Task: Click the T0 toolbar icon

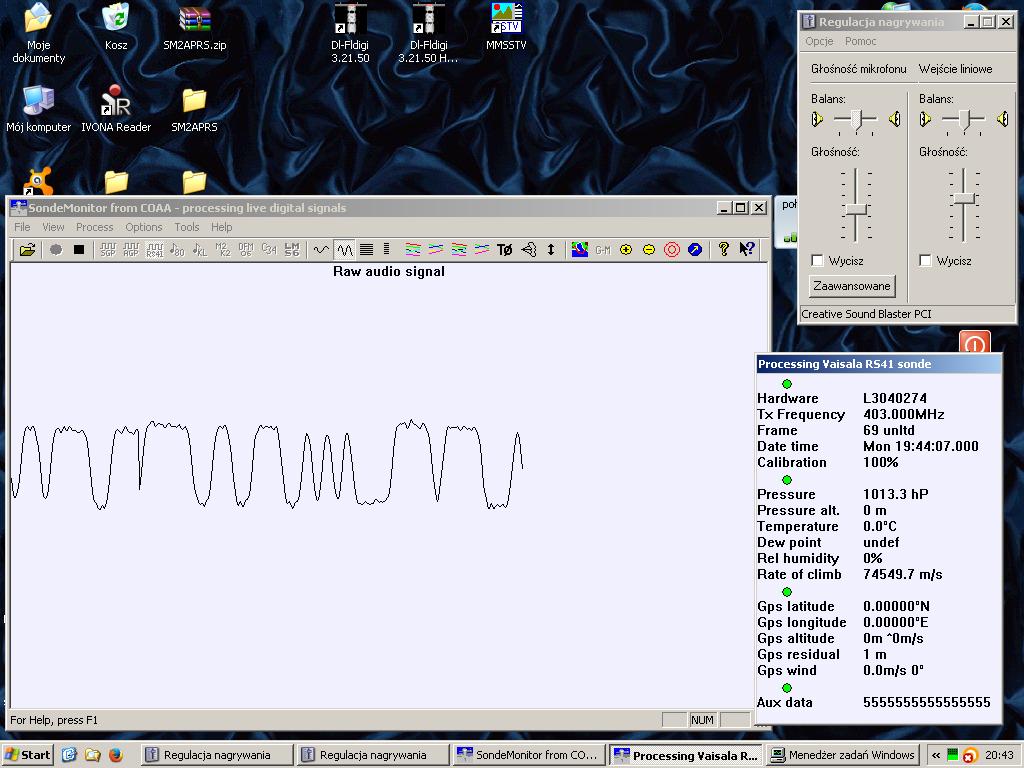Action: point(504,249)
